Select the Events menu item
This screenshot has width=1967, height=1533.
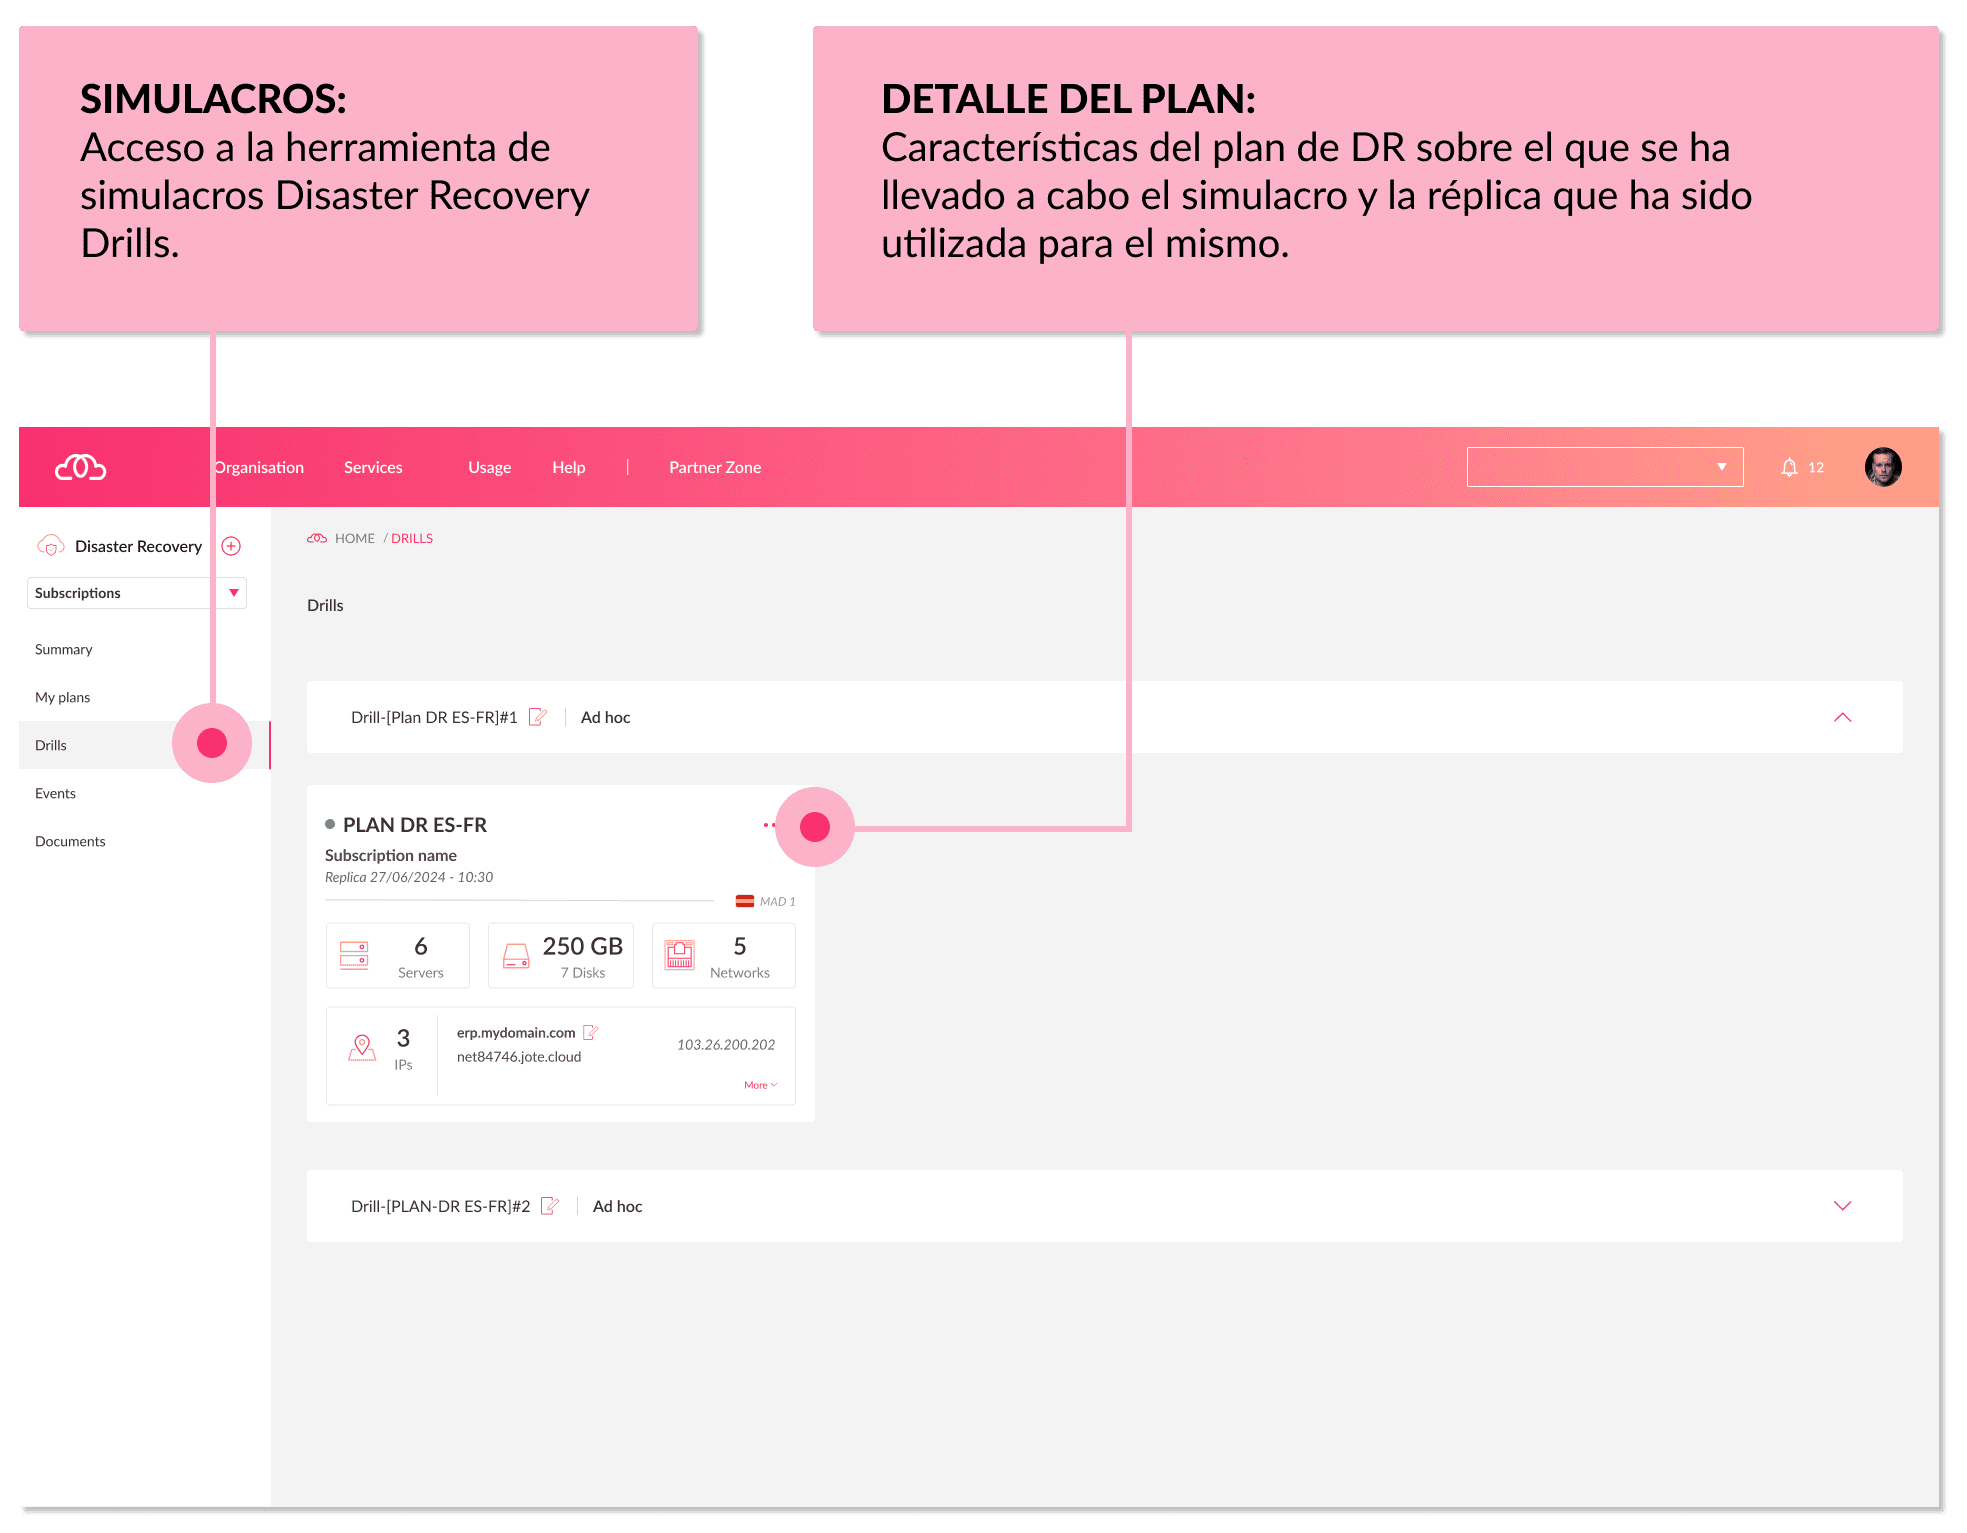point(57,790)
